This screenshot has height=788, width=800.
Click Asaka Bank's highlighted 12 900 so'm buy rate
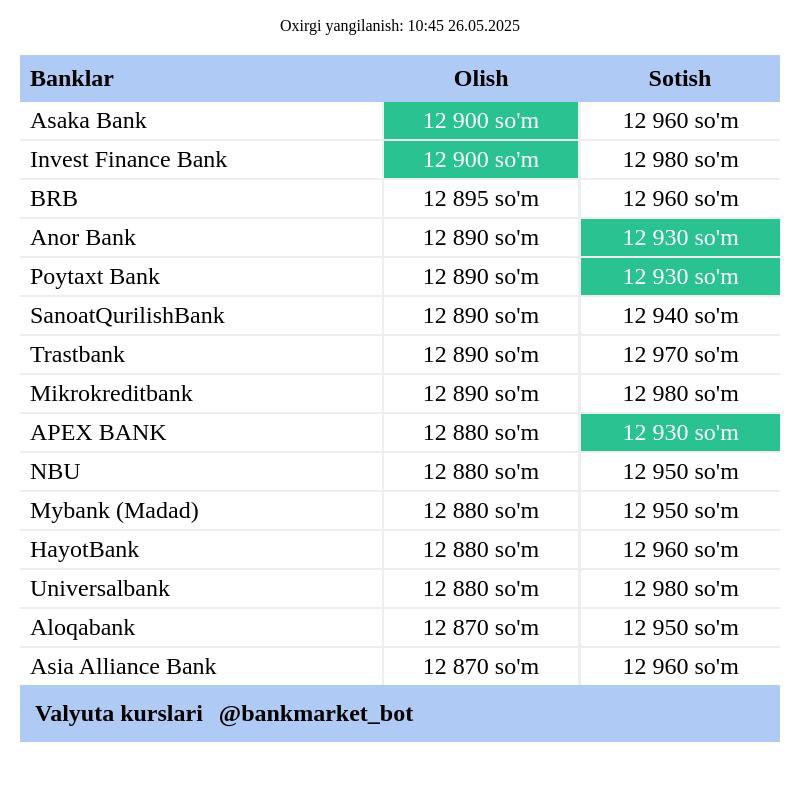click(x=481, y=121)
